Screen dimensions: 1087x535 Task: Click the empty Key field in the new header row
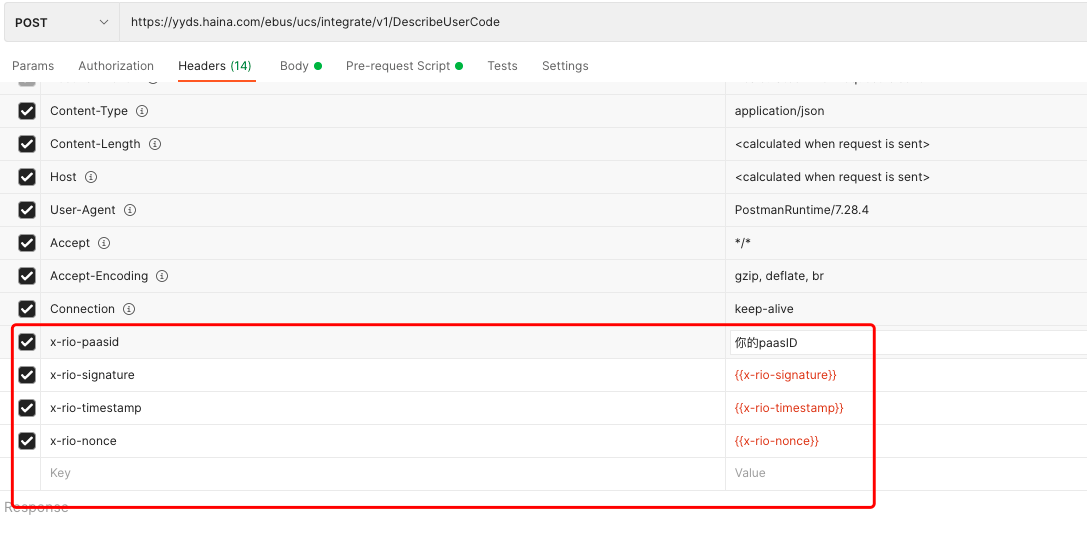pyautogui.click(x=383, y=473)
